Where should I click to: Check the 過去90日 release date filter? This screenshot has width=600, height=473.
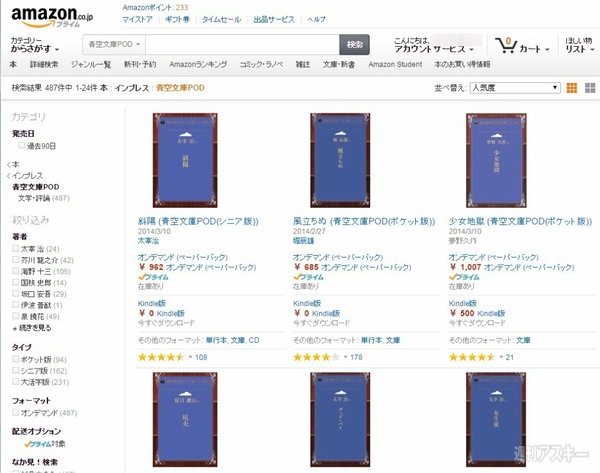click(21, 145)
